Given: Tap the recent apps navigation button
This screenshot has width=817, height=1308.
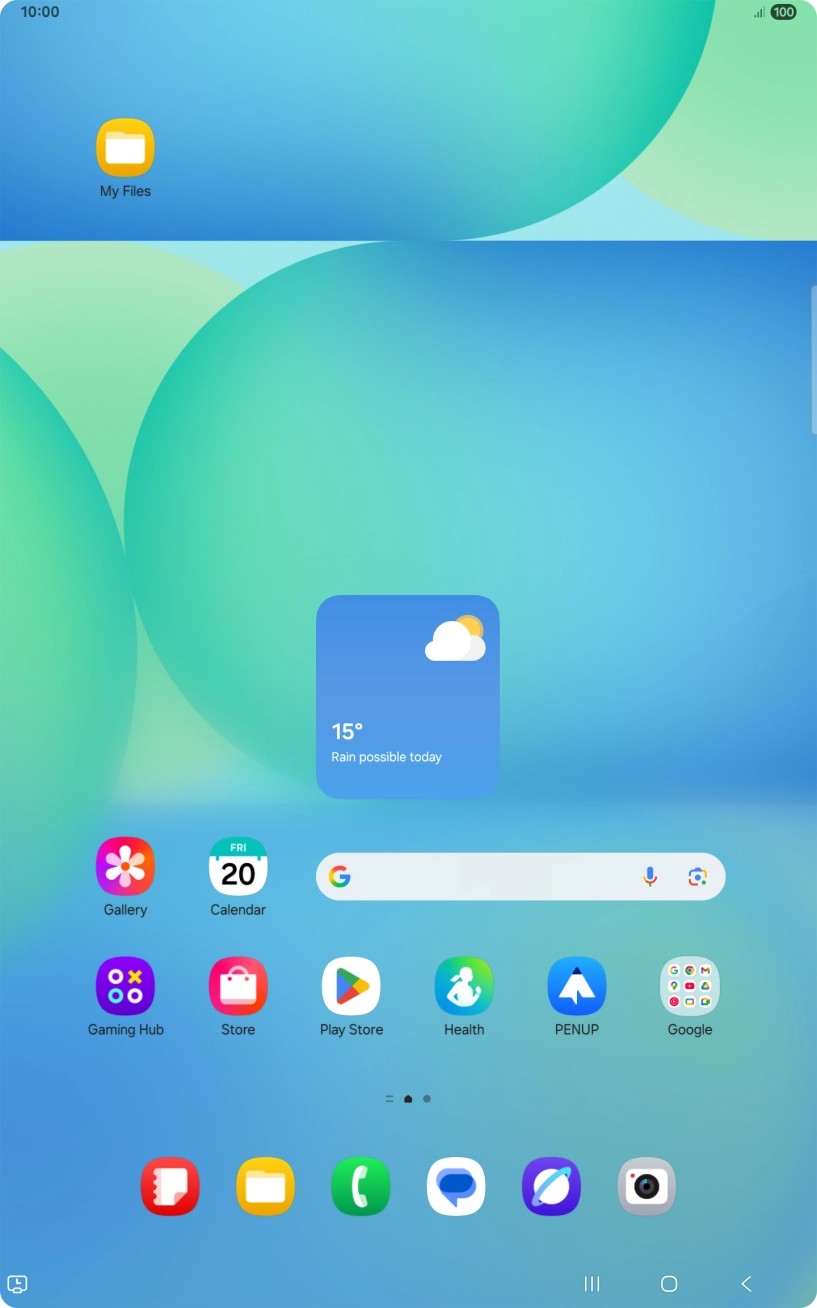Looking at the screenshot, I should click(x=591, y=1283).
